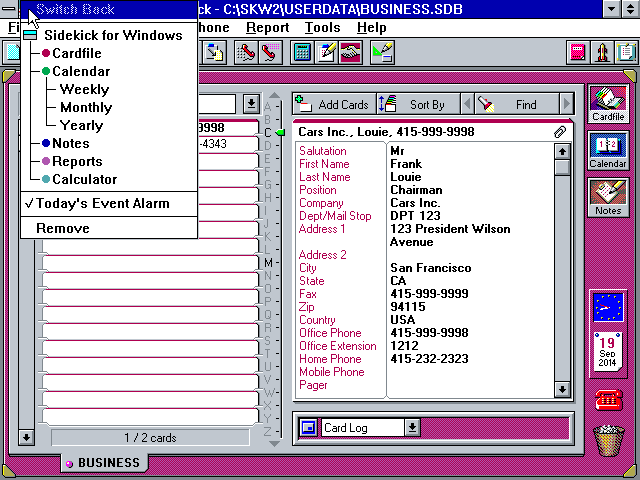The width and height of the screenshot is (640, 480).
Task: Click the green triangle pencil toolbar icon
Action: tap(382, 52)
